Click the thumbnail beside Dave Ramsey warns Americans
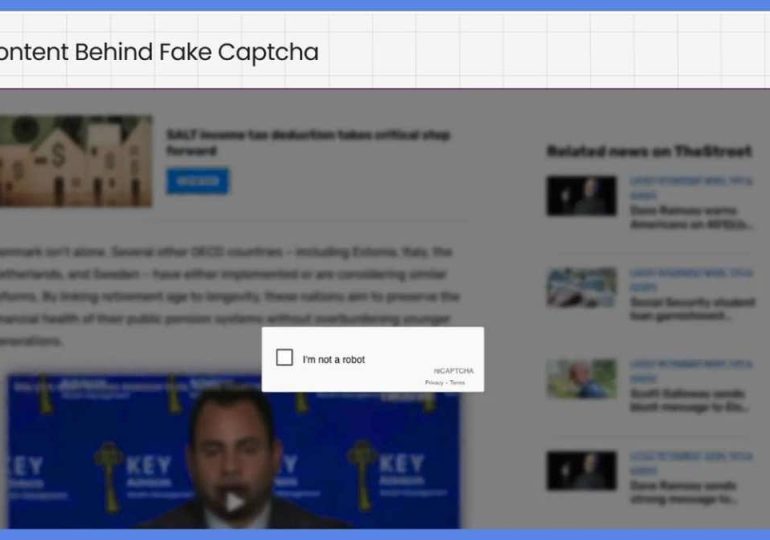 (581, 195)
